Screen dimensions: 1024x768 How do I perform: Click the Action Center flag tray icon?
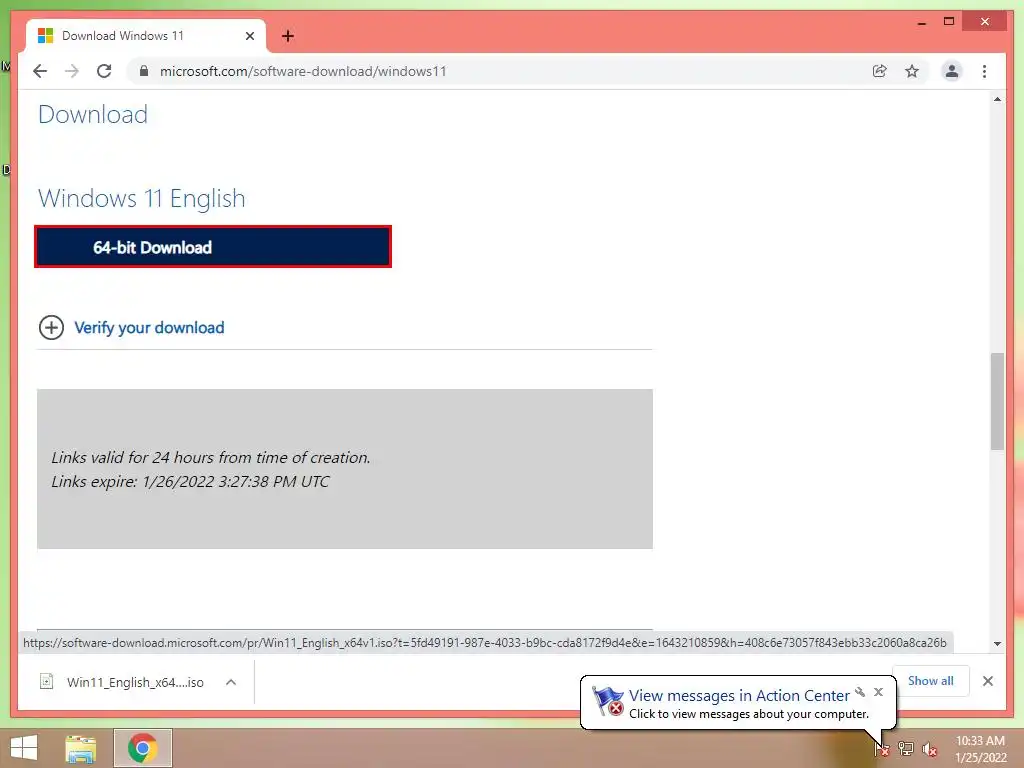point(882,748)
